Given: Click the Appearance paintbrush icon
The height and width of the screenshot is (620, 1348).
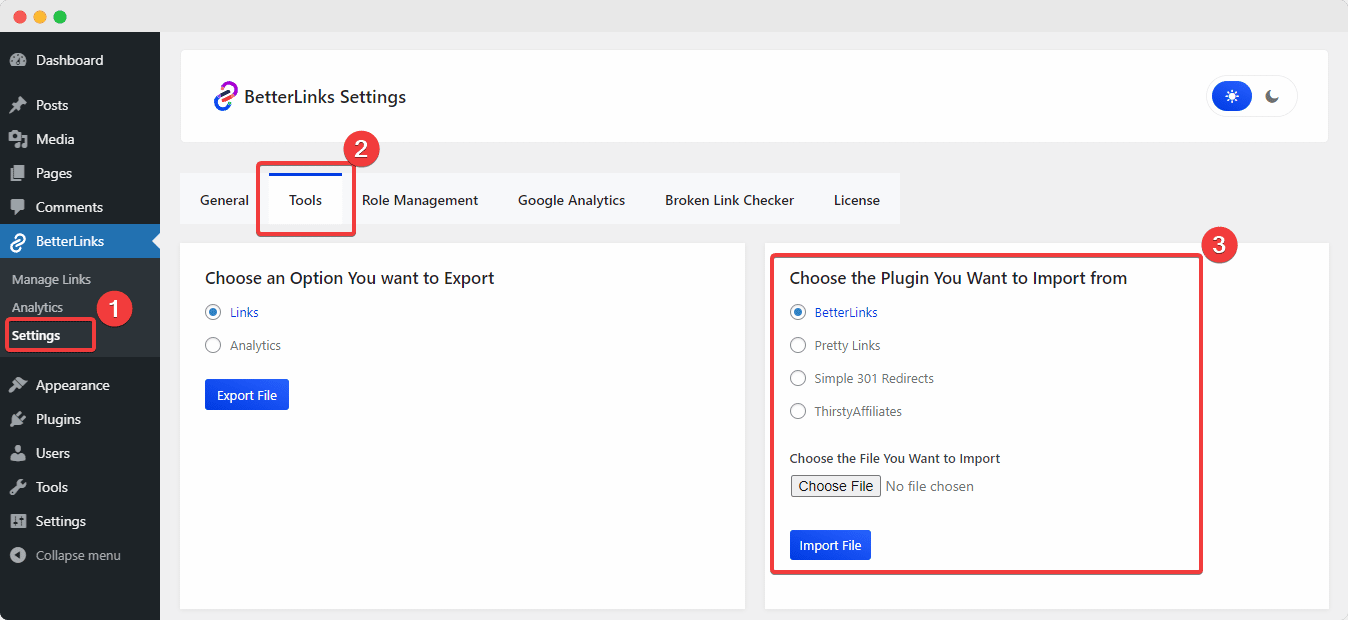Looking at the screenshot, I should [x=17, y=385].
